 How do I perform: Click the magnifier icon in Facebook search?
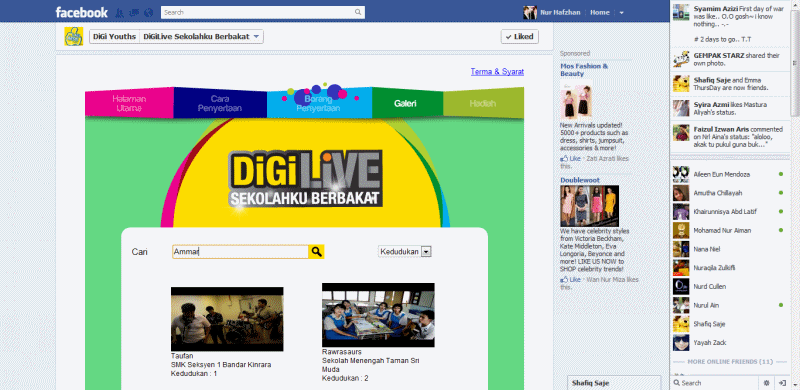pos(359,12)
